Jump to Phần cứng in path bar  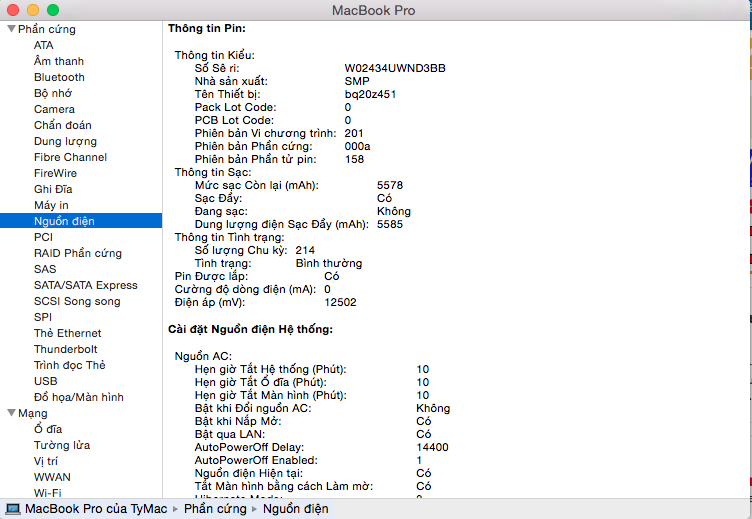point(215,508)
